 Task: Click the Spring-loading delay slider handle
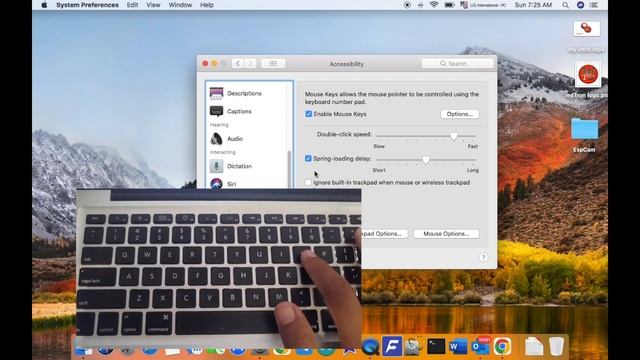point(426,160)
